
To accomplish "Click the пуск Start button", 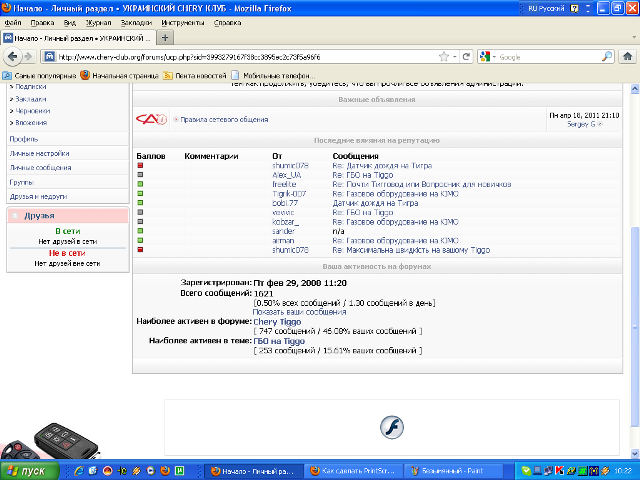I will tap(29, 471).
